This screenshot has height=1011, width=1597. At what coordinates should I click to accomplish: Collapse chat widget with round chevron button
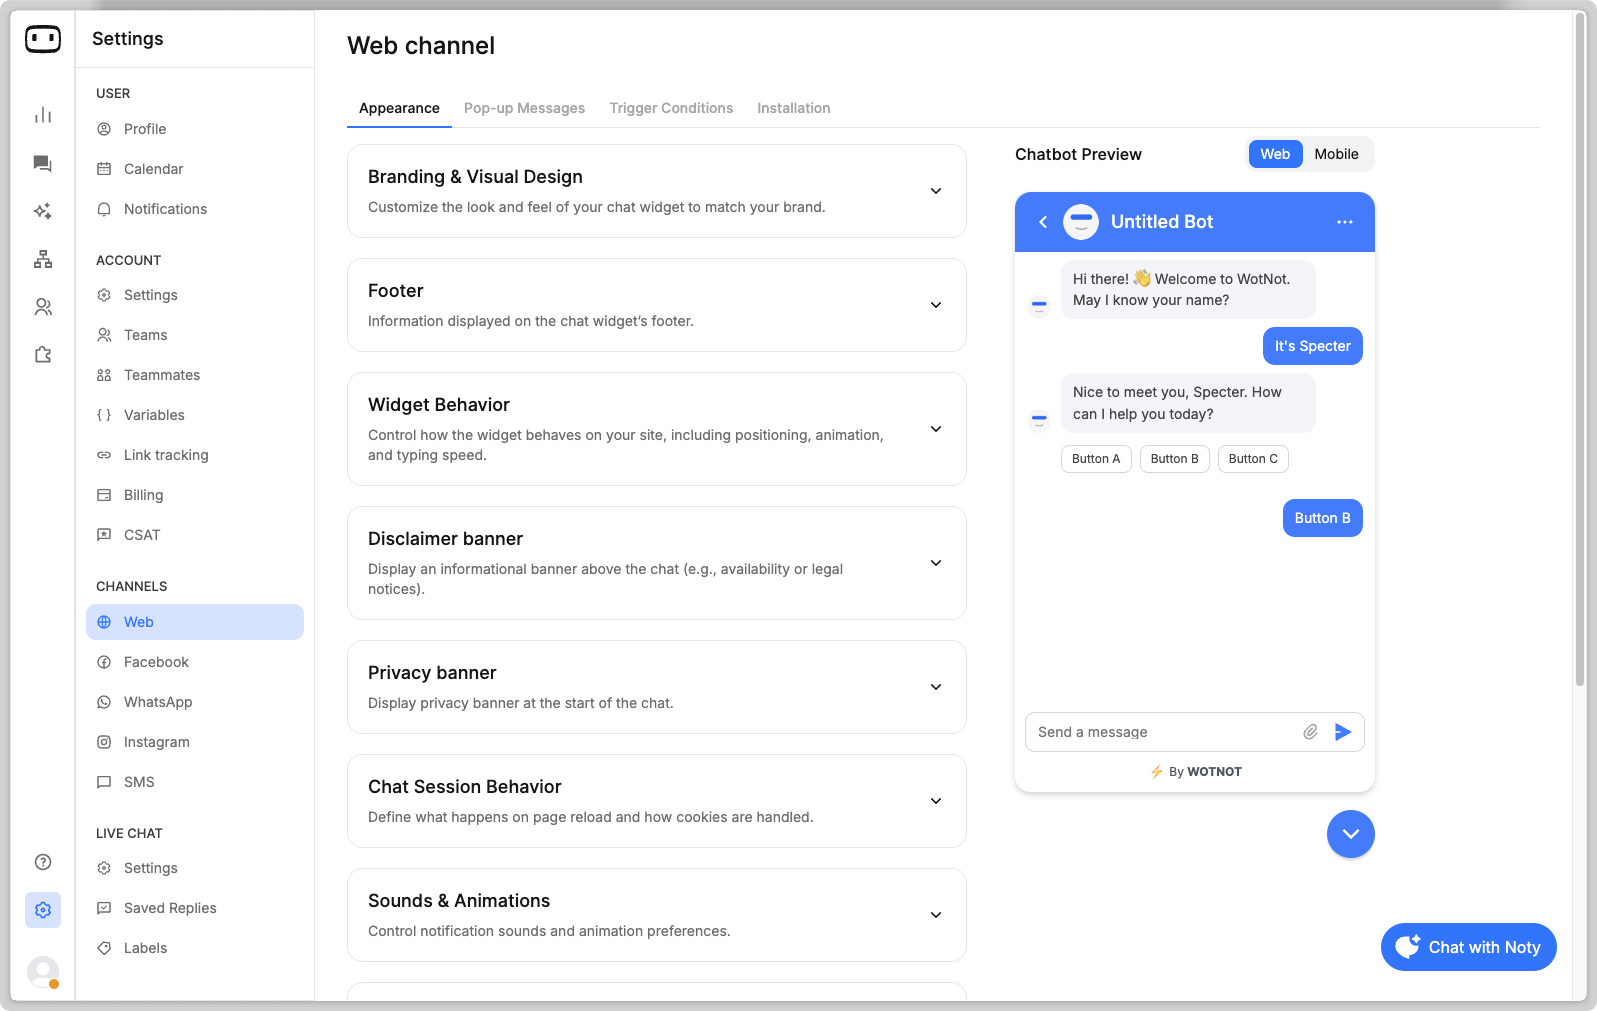click(x=1350, y=834)
